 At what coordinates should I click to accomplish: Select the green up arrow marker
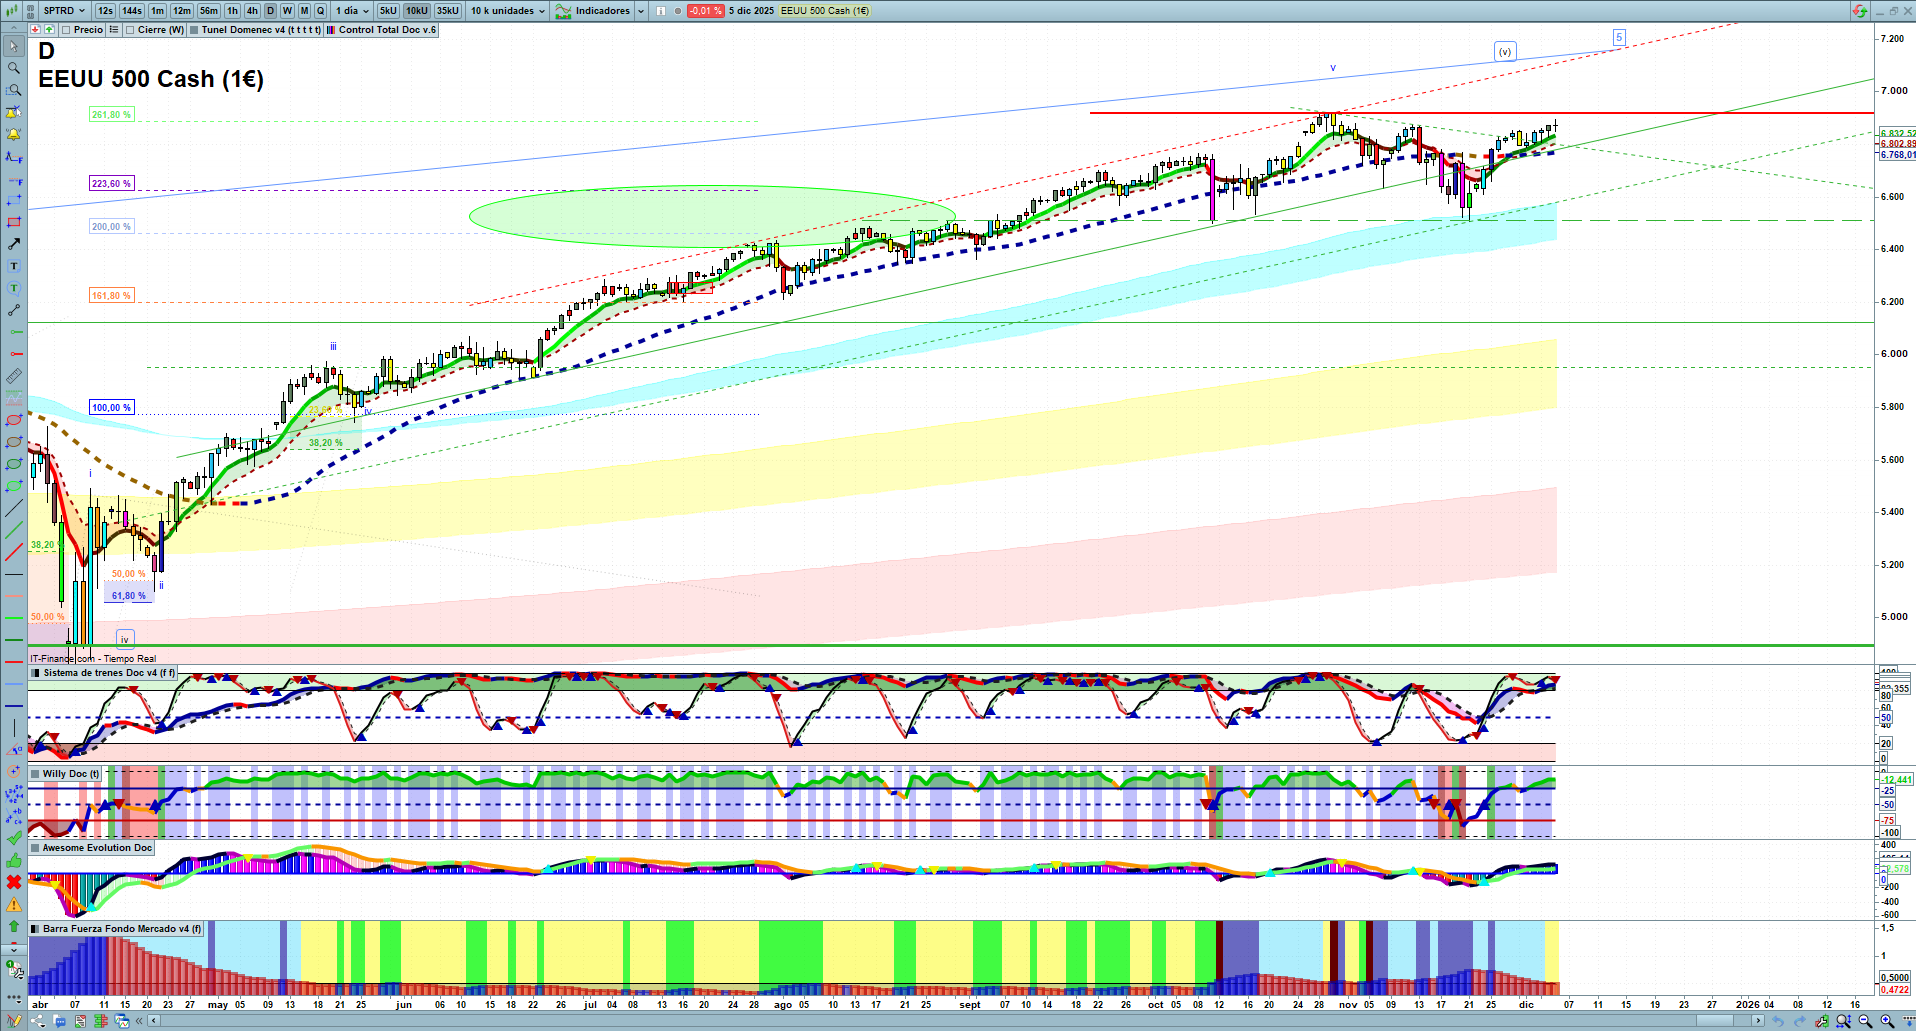click(14, 926)
